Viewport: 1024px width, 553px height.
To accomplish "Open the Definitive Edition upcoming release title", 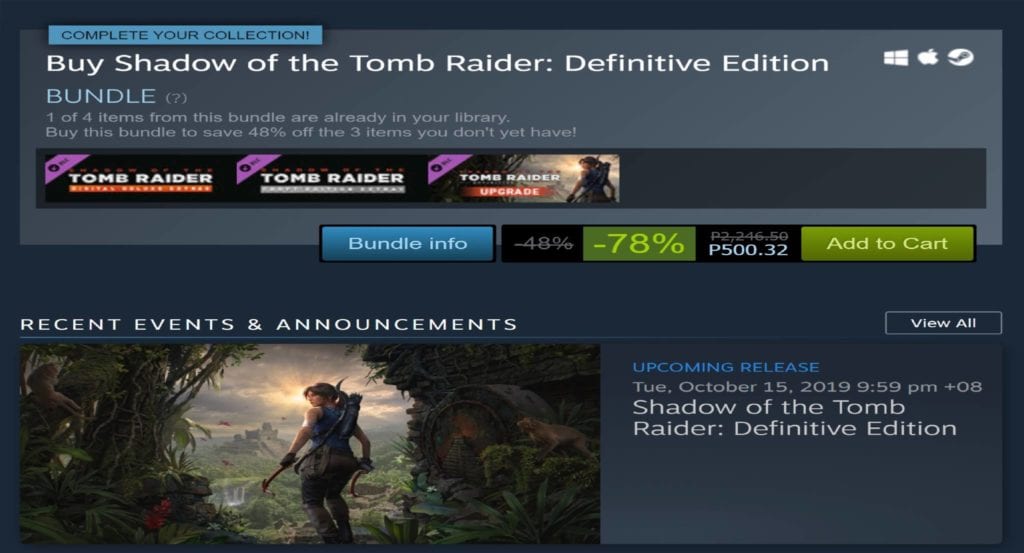I will [794, 418].
